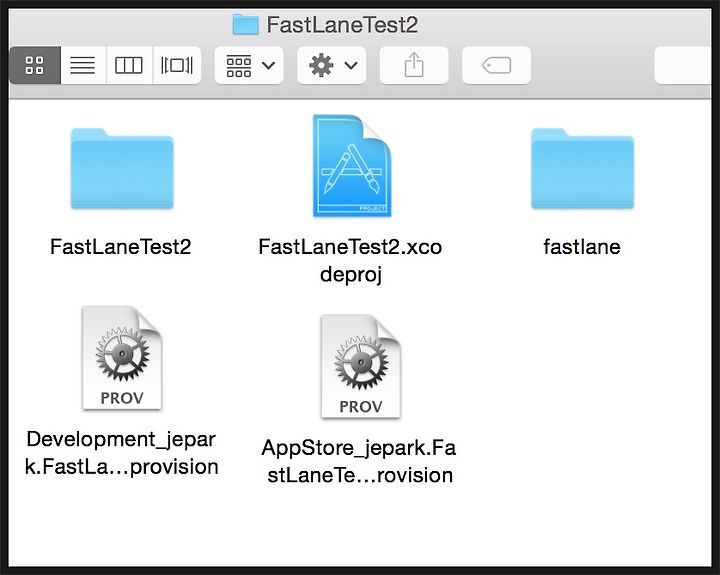Switch to list view mode

pos(83,65)
